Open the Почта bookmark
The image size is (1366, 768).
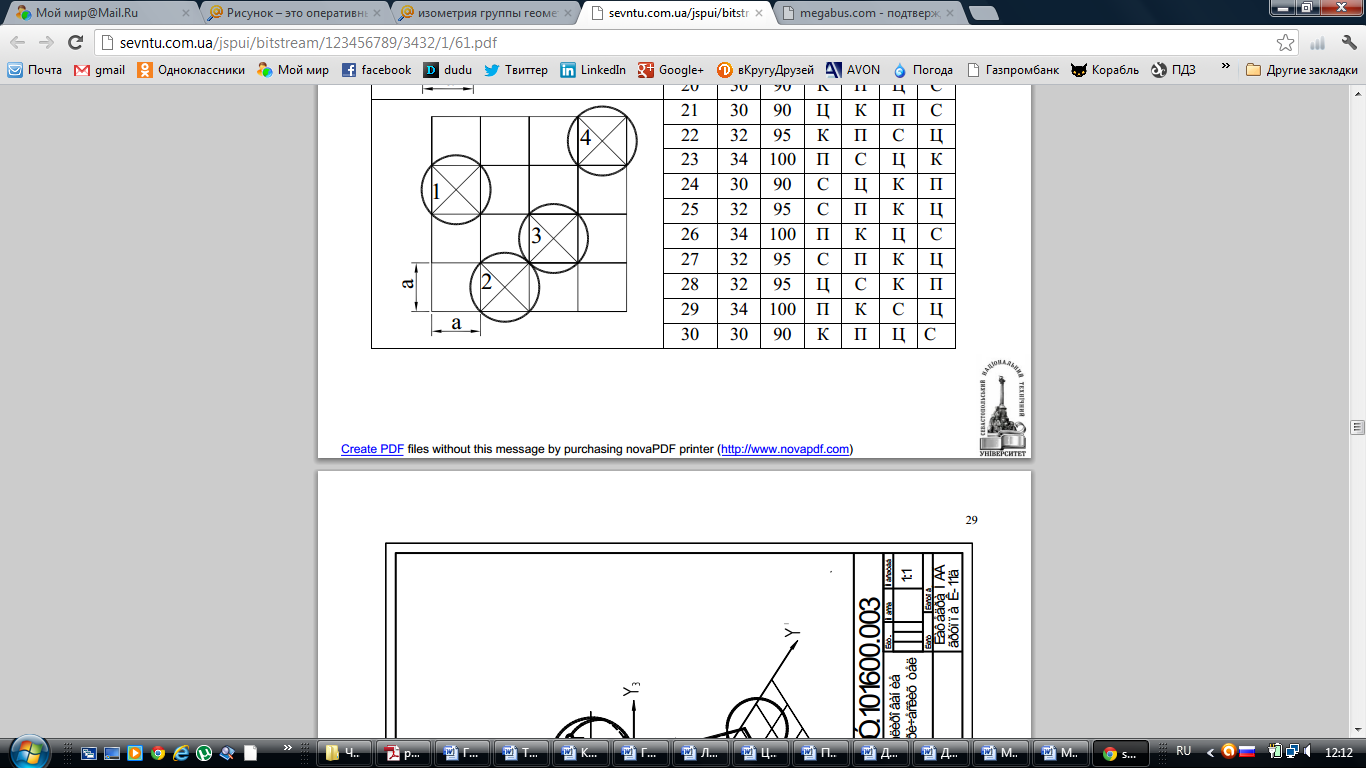(35, 70)
